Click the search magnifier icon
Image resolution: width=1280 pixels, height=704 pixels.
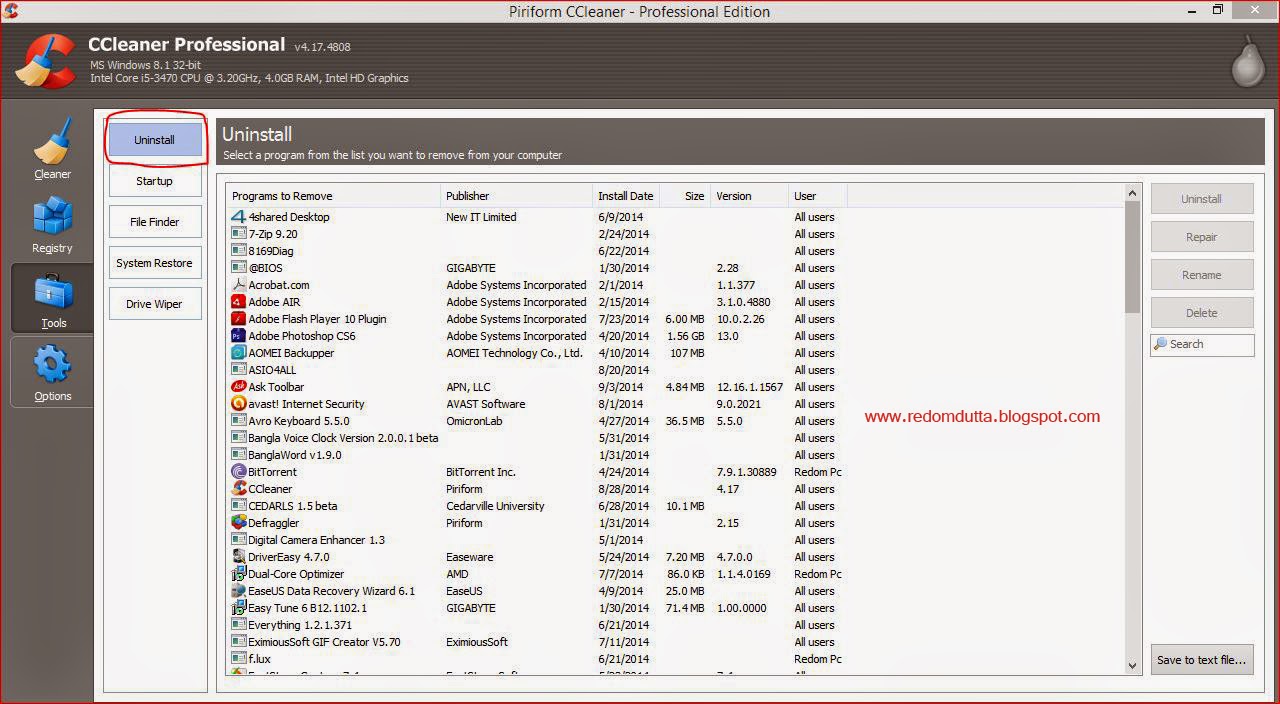click(1161, 344)
